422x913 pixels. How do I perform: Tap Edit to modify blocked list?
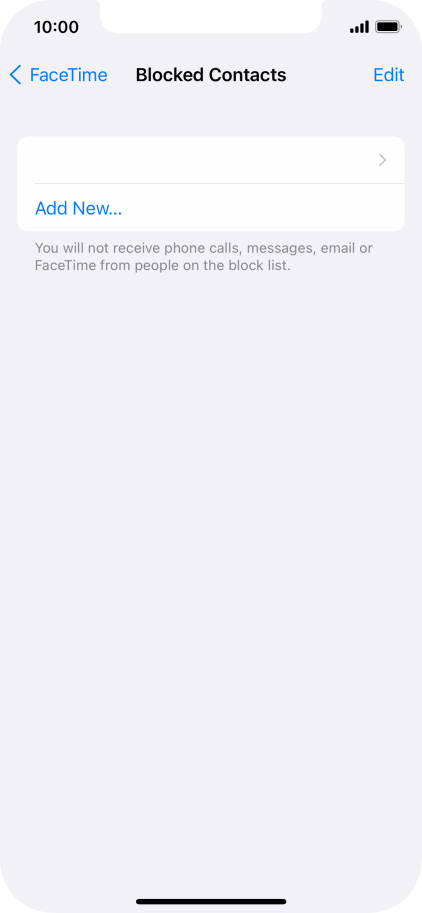[388, 75]
